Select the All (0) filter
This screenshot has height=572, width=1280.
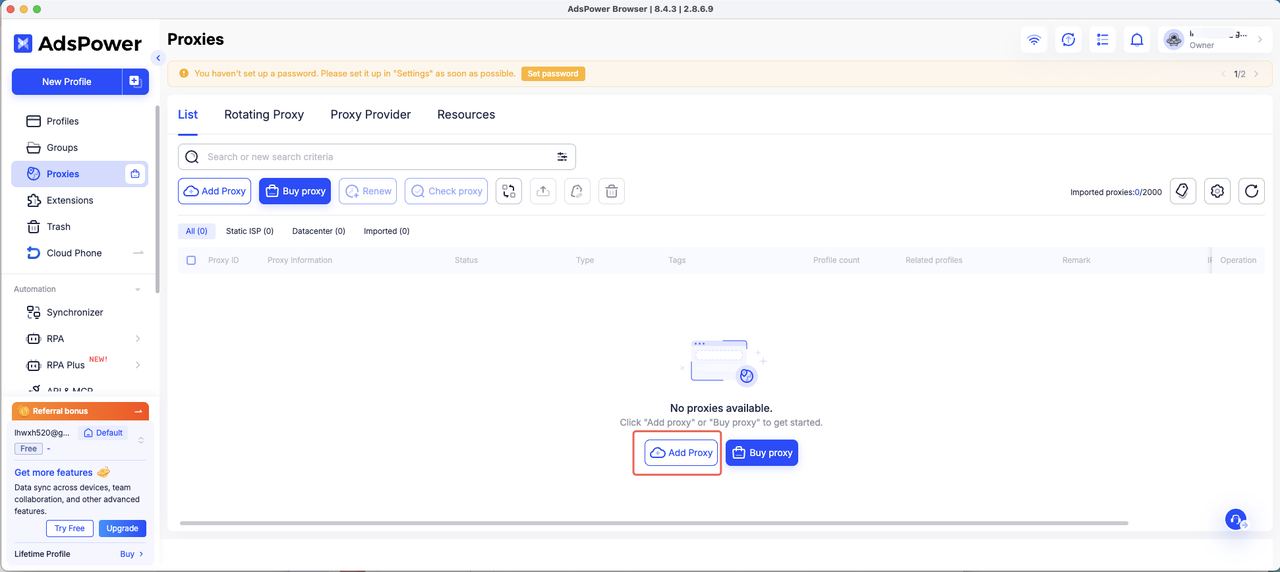click(x=196, y=231)
